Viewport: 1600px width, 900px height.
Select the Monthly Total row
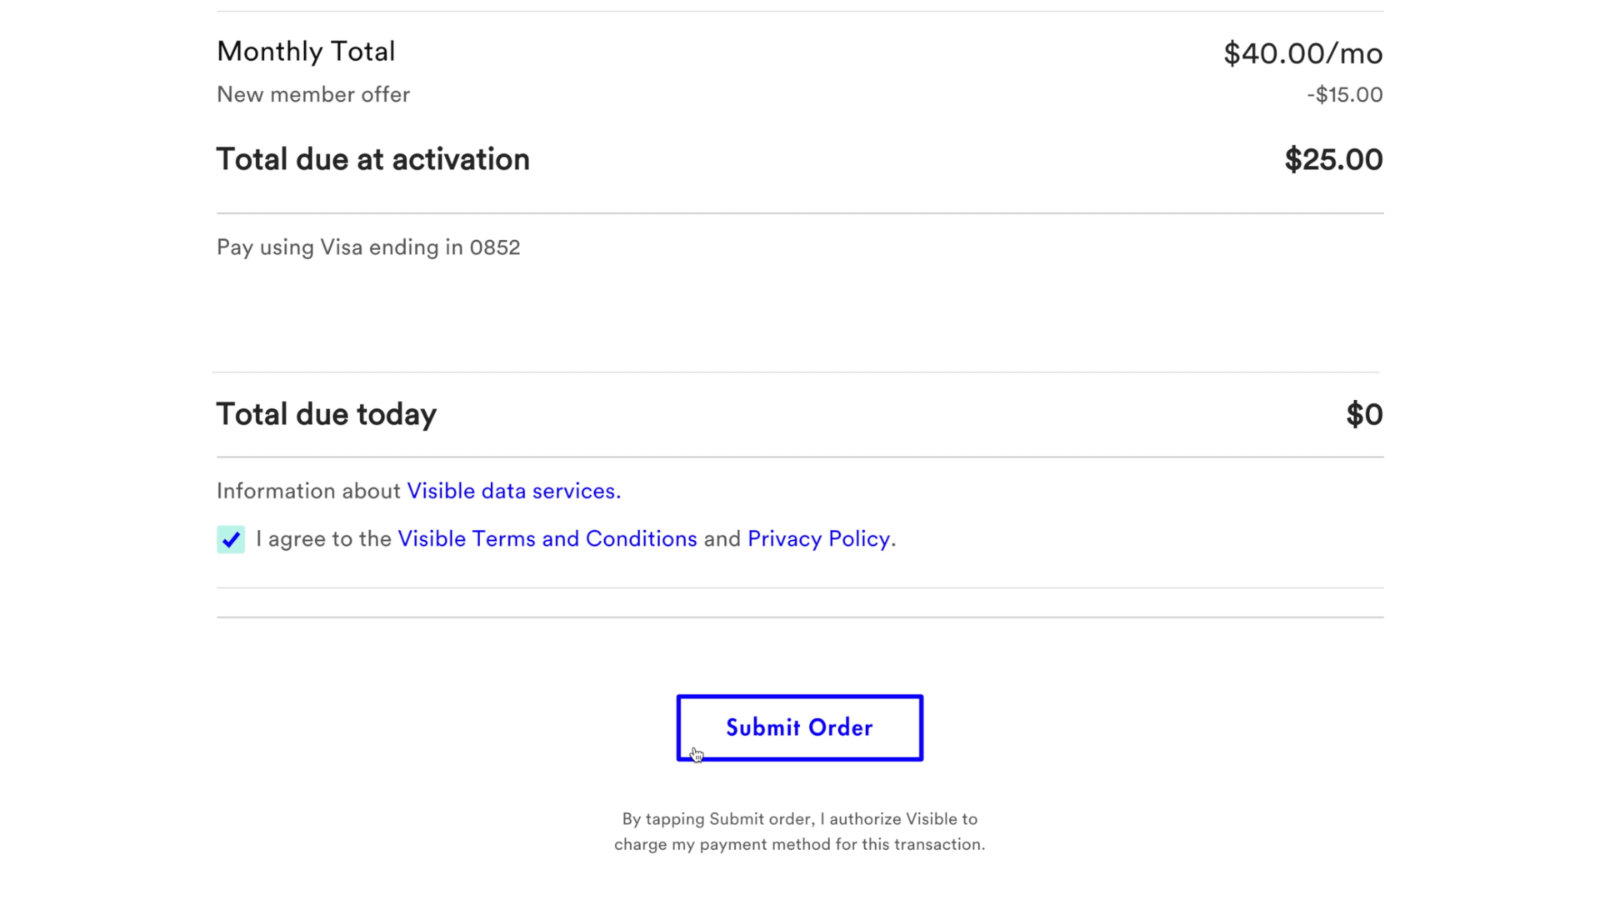tap(306, 51)
